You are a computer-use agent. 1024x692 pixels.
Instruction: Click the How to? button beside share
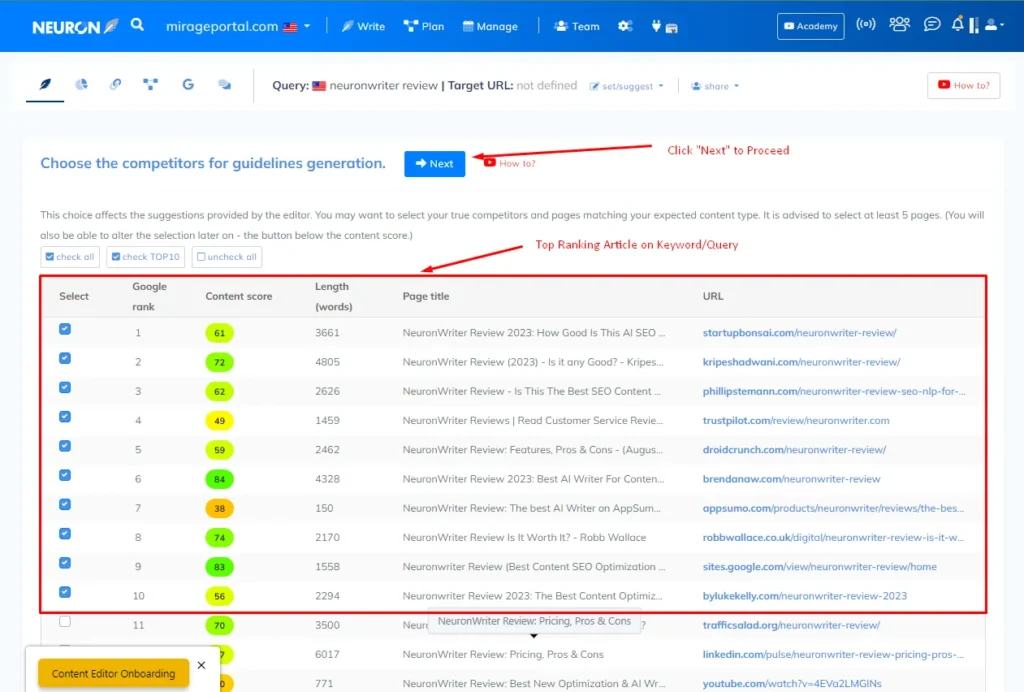pyautogui.click(x=963, y=86)
